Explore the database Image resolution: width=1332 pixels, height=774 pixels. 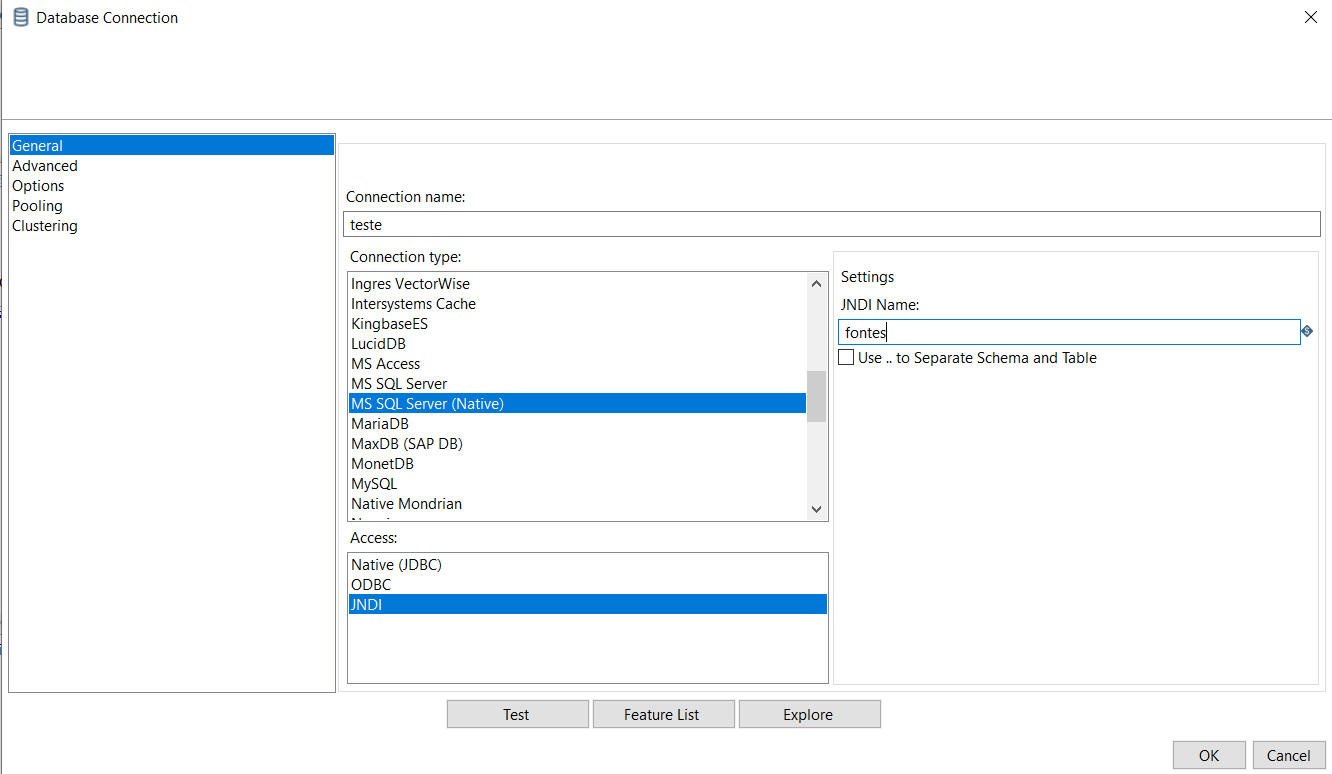pyautogui.click(x=809, y=714)
